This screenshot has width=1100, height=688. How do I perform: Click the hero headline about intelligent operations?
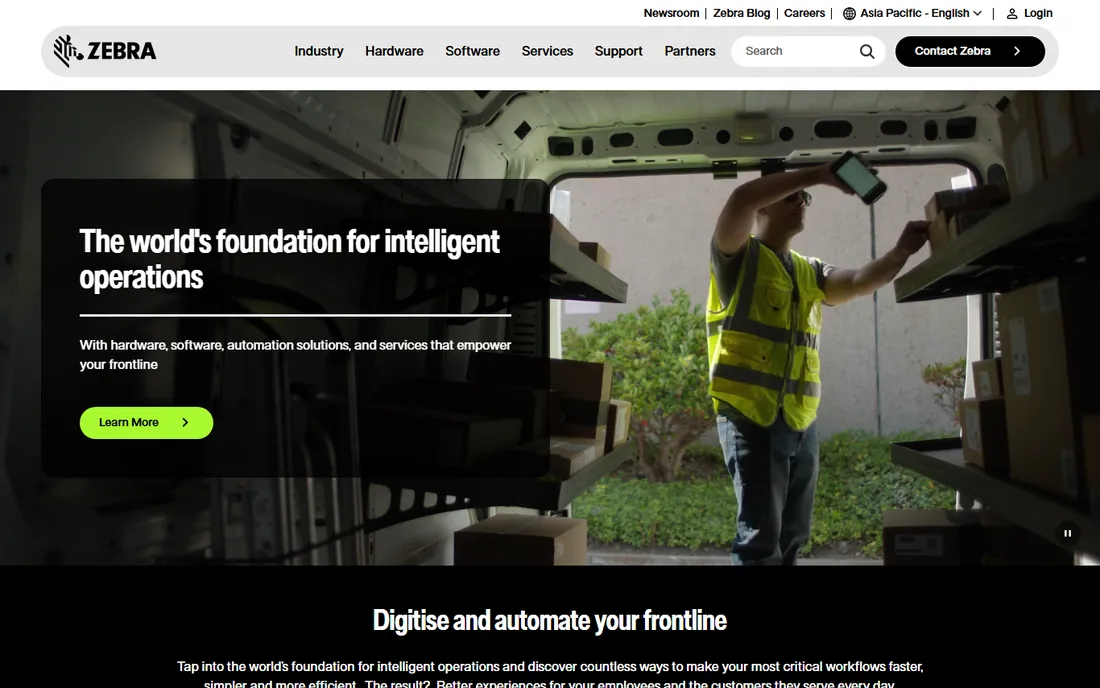click(289, 259)
